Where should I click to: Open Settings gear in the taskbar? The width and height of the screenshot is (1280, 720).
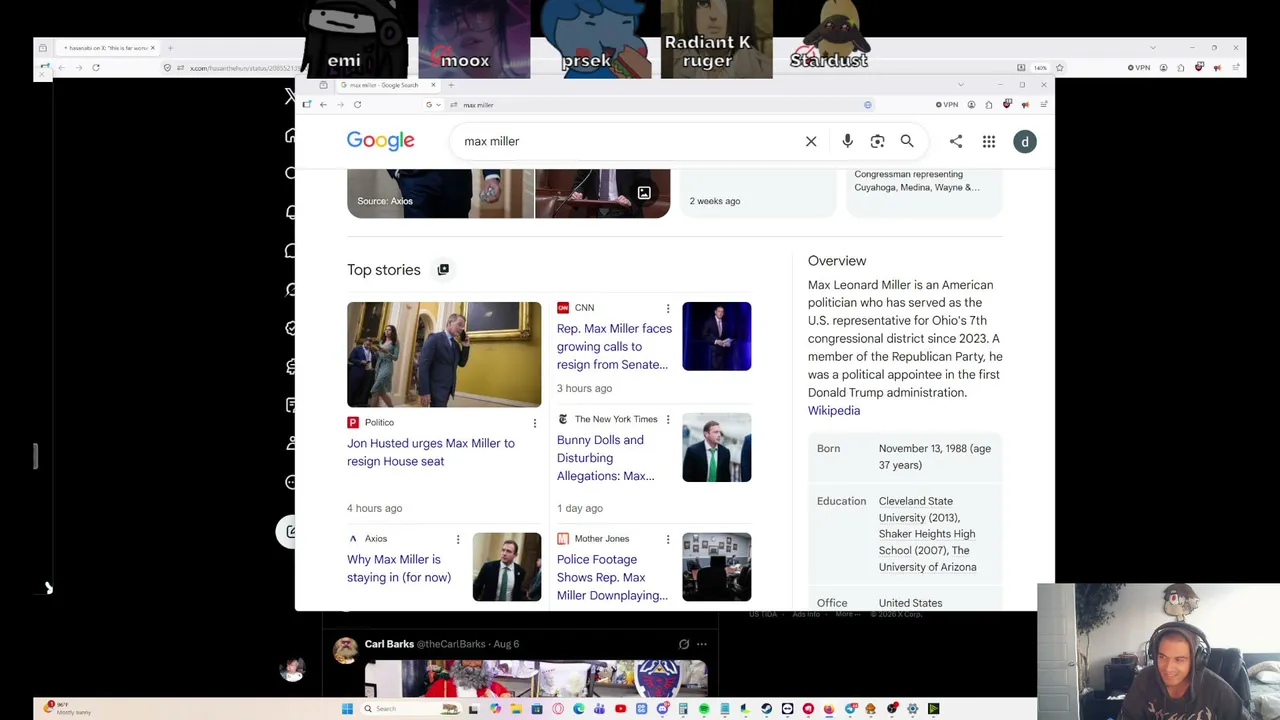tap(913, 709)
